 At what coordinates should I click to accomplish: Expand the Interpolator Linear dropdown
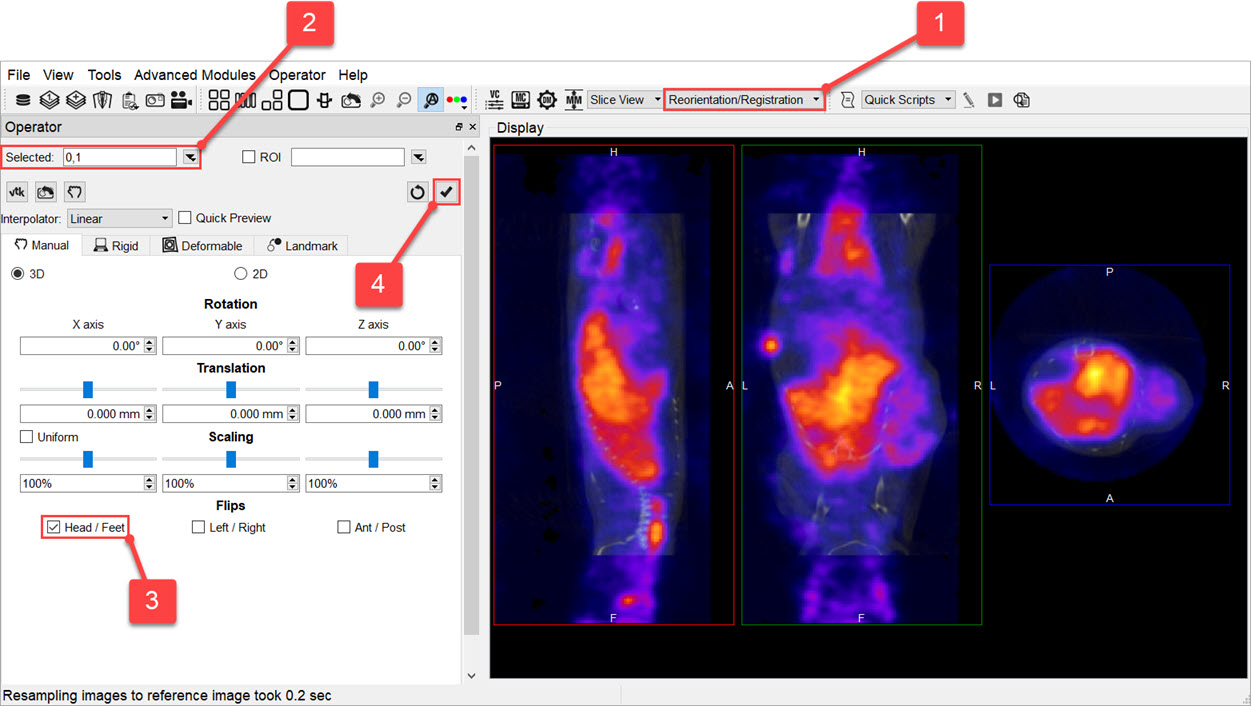coord(120,218)
